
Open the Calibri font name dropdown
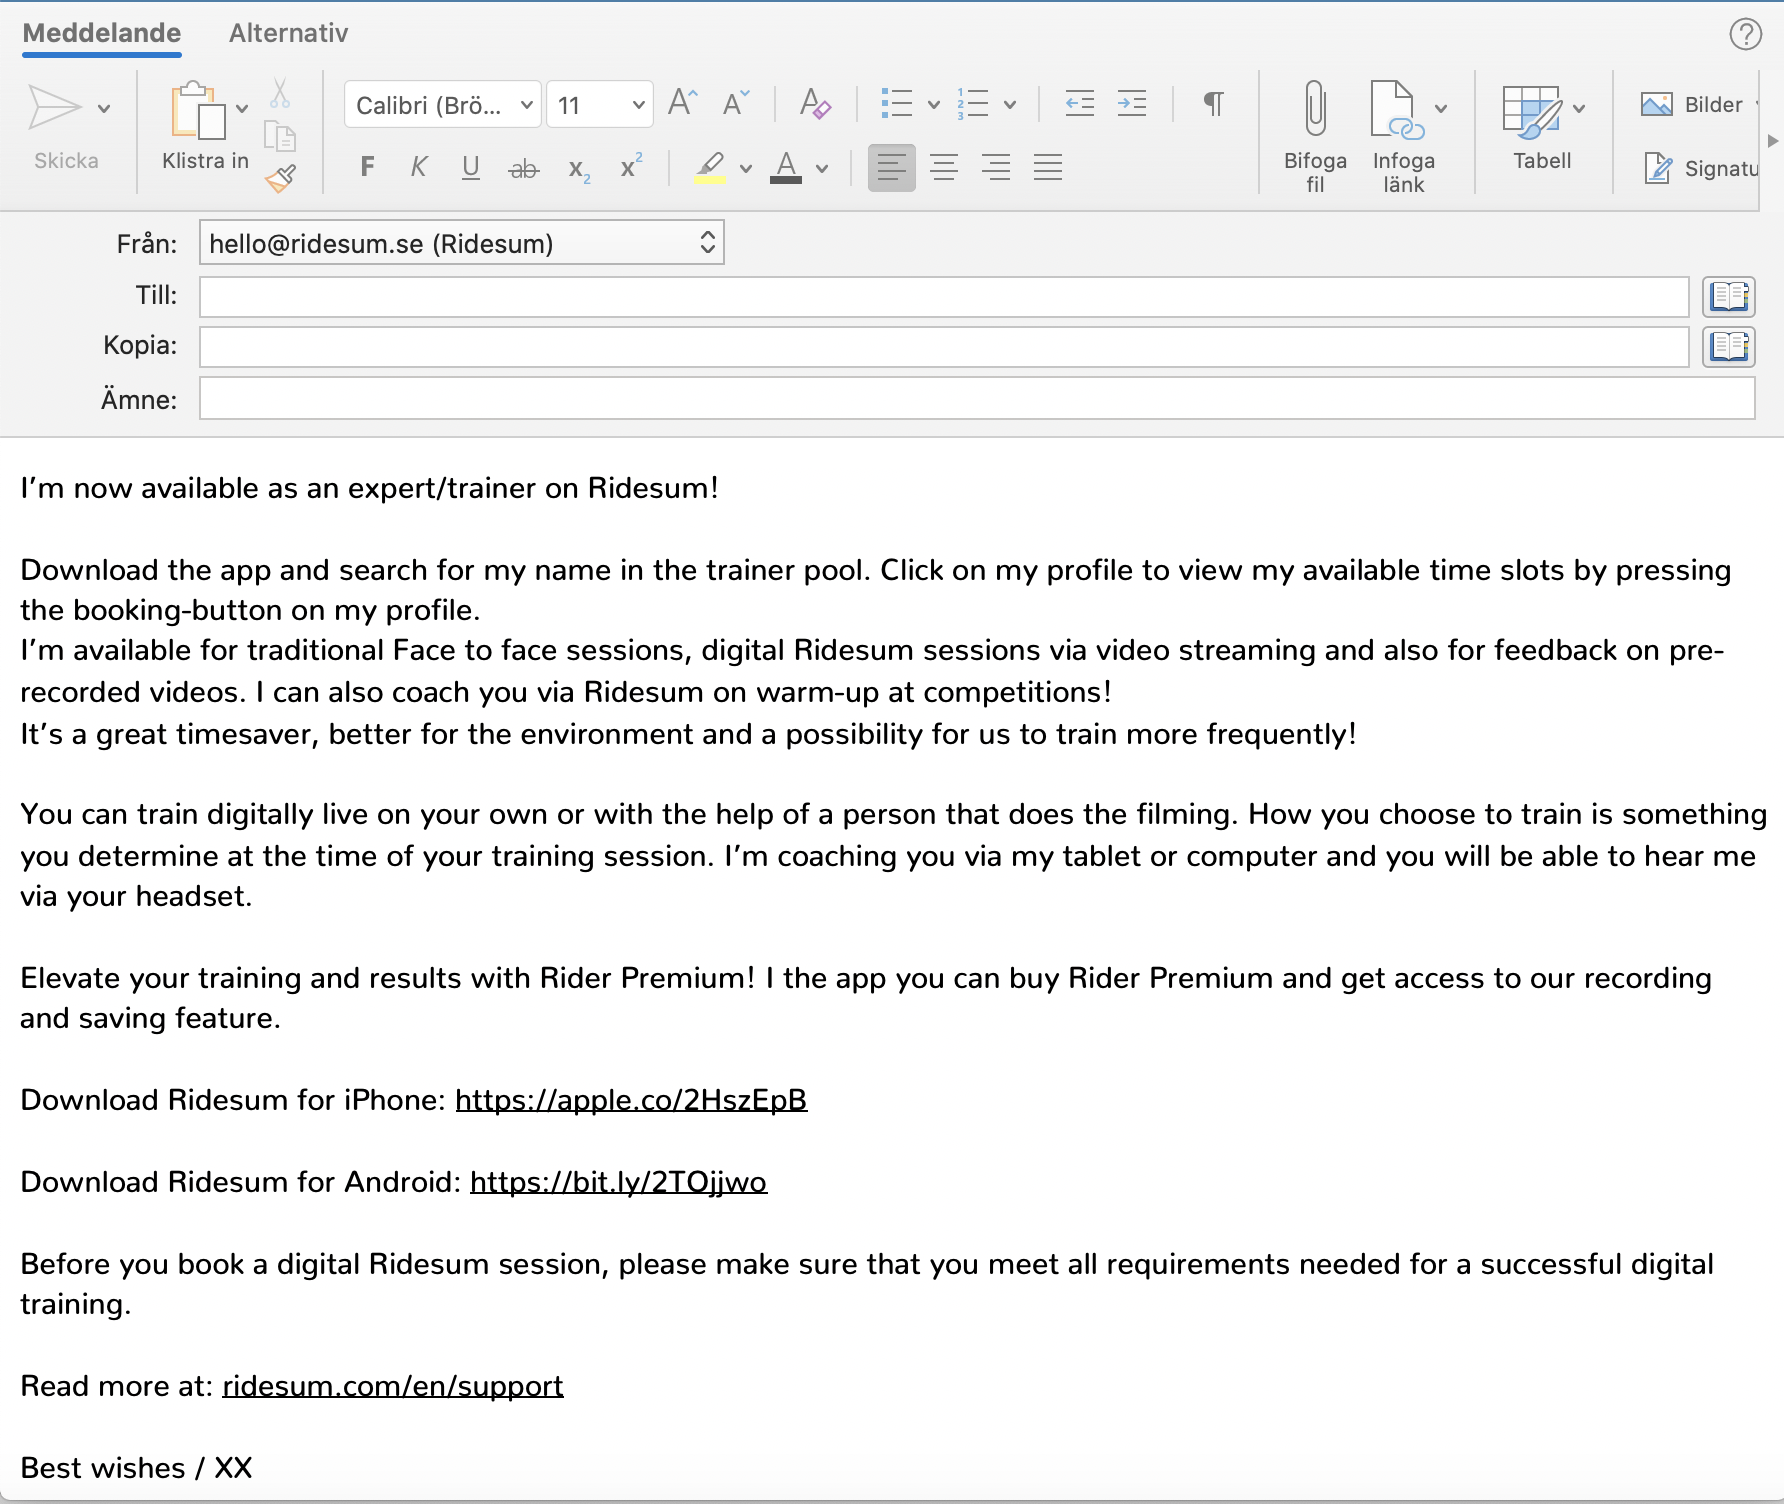click(443, 104)
